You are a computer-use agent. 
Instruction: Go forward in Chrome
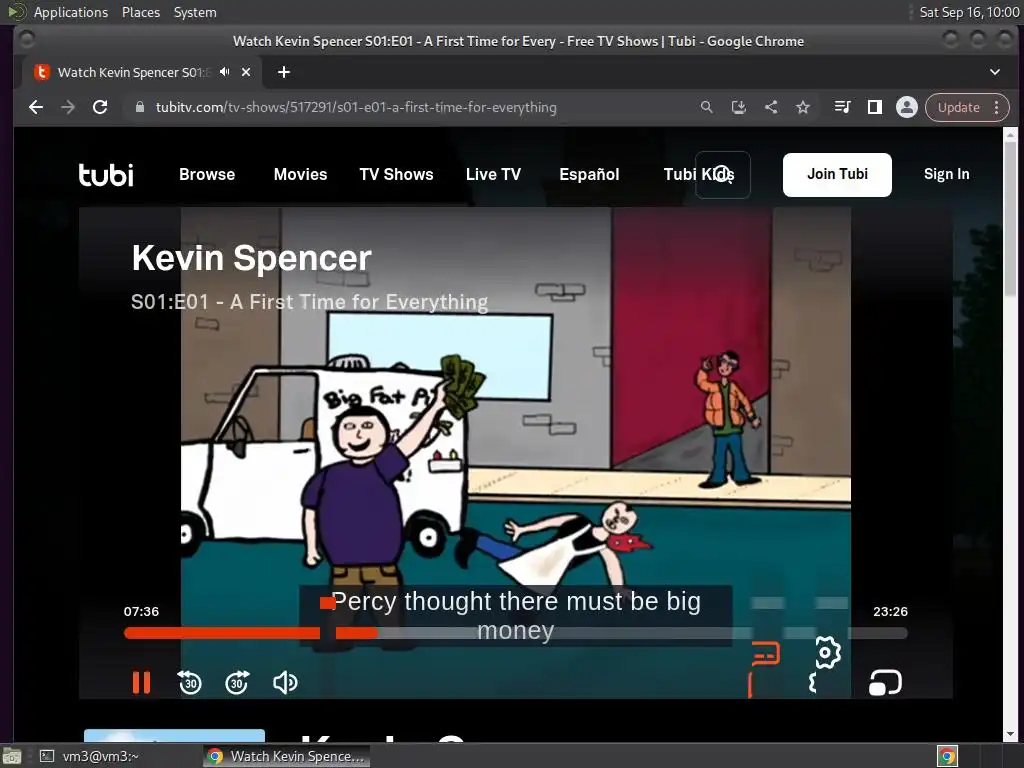pyautogui.click(x=68, y=107)
